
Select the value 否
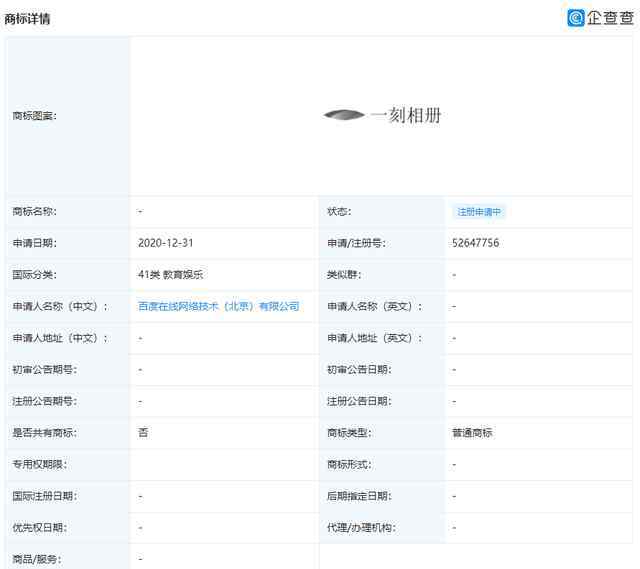[x=143, y=432]
